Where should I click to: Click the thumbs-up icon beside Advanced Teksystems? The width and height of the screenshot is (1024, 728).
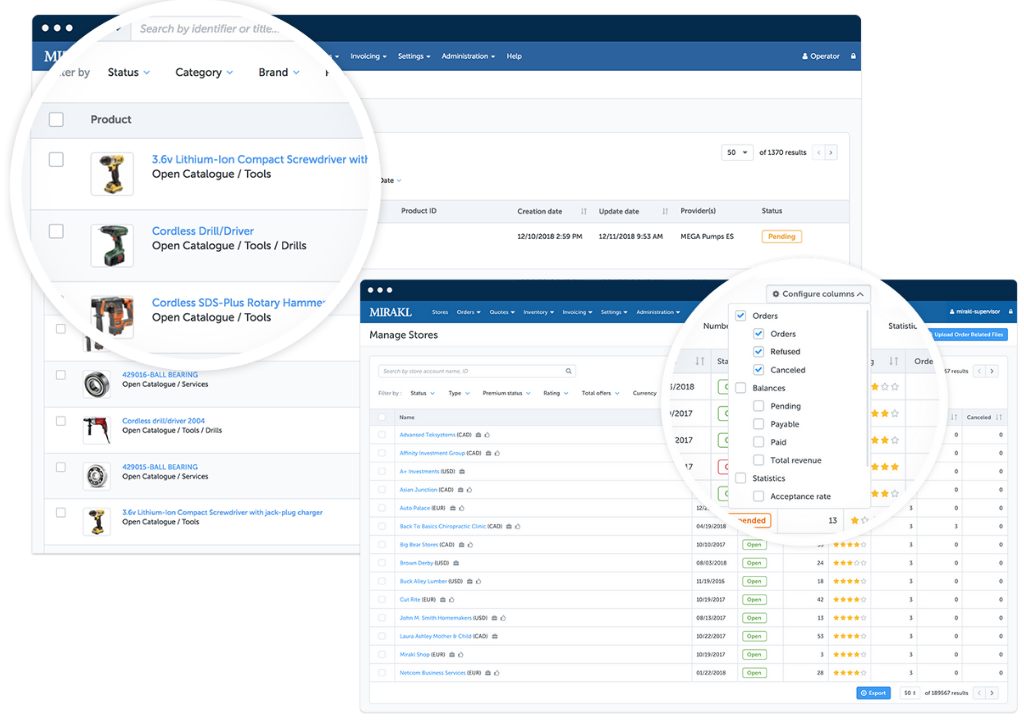487,435
